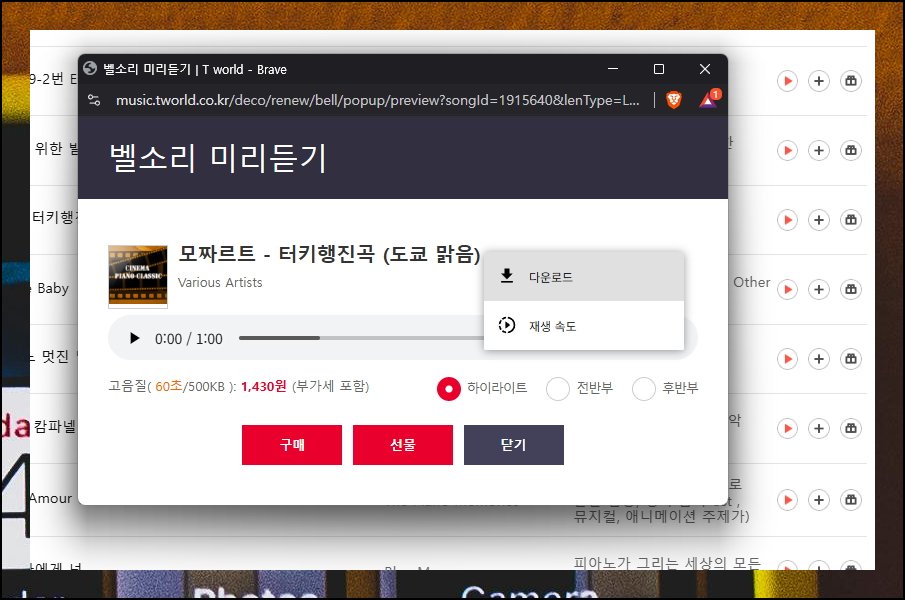Play the 위한 row track in background list
Screen dimensions: 905x600
coord(787,151)
